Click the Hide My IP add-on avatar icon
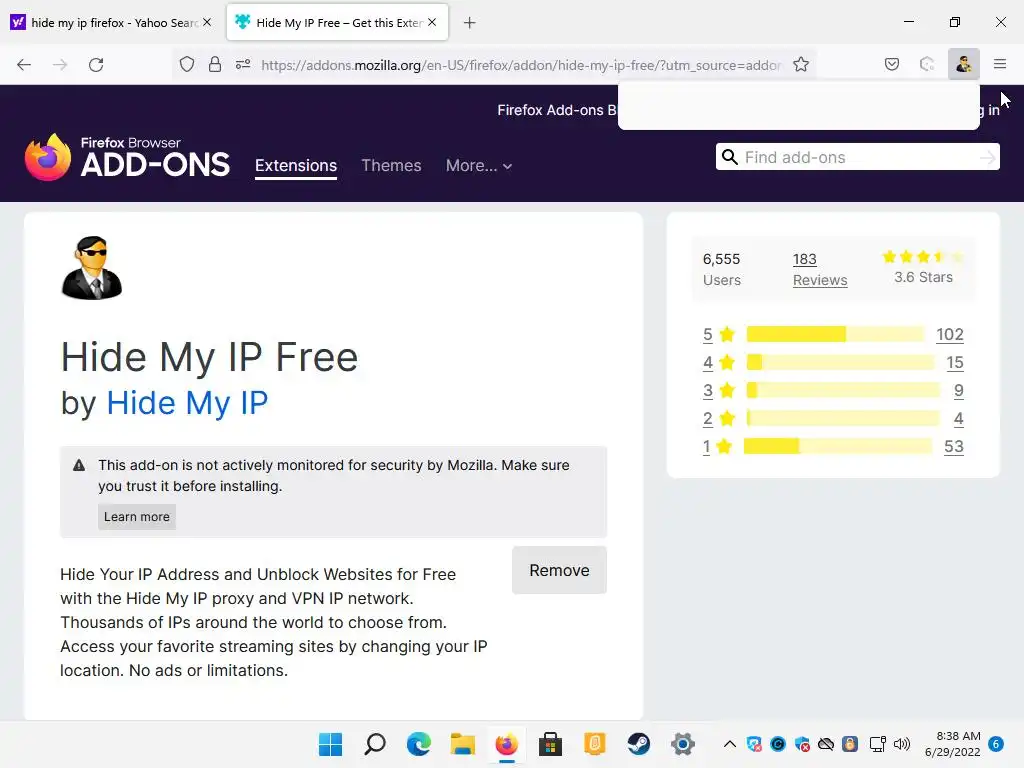Image resolution: width=1024 pixels, height=768 pixels. pyautogui.click(x=91, y=268)
